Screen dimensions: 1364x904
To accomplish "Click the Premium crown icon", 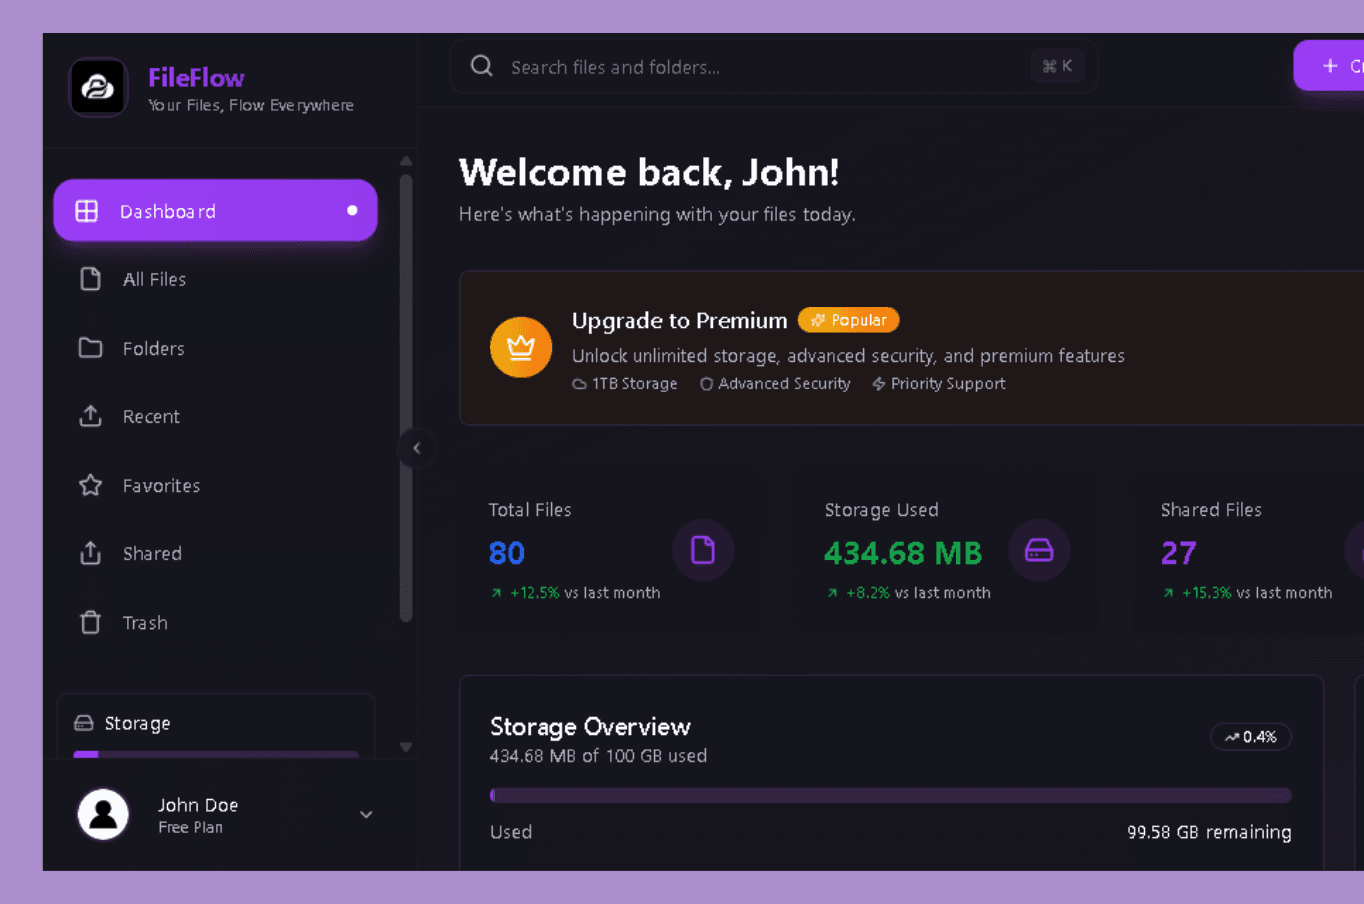I will tap(521, 347).
